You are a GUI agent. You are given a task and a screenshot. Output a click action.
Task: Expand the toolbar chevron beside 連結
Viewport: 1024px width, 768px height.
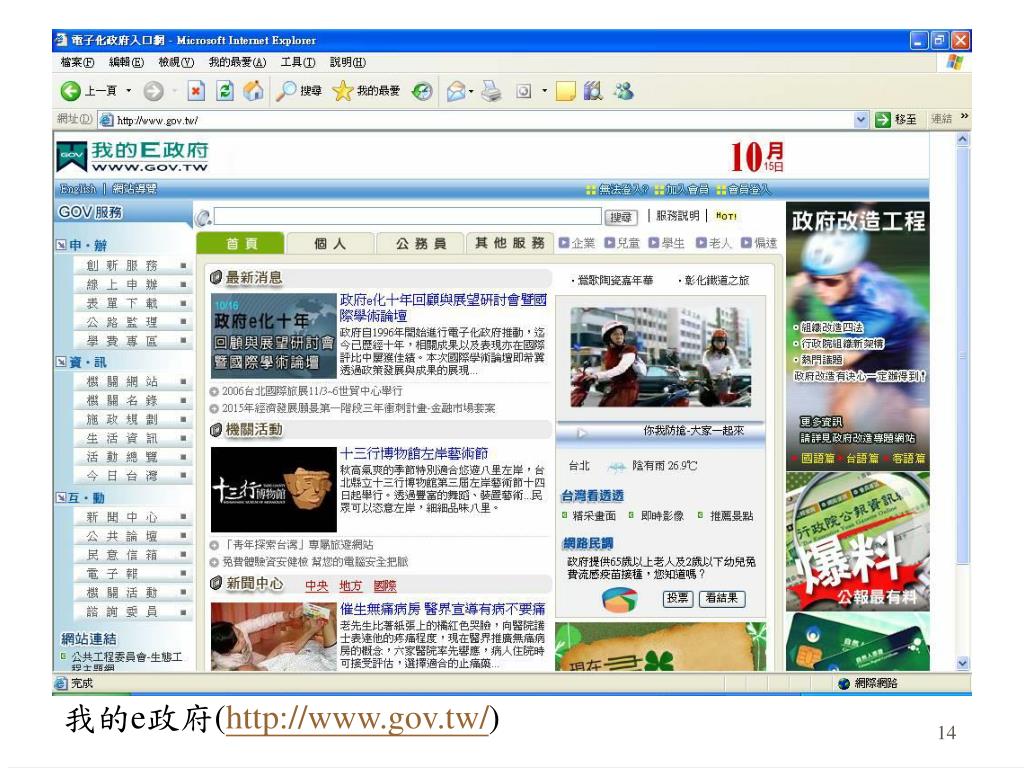click(x=964, y=118)
